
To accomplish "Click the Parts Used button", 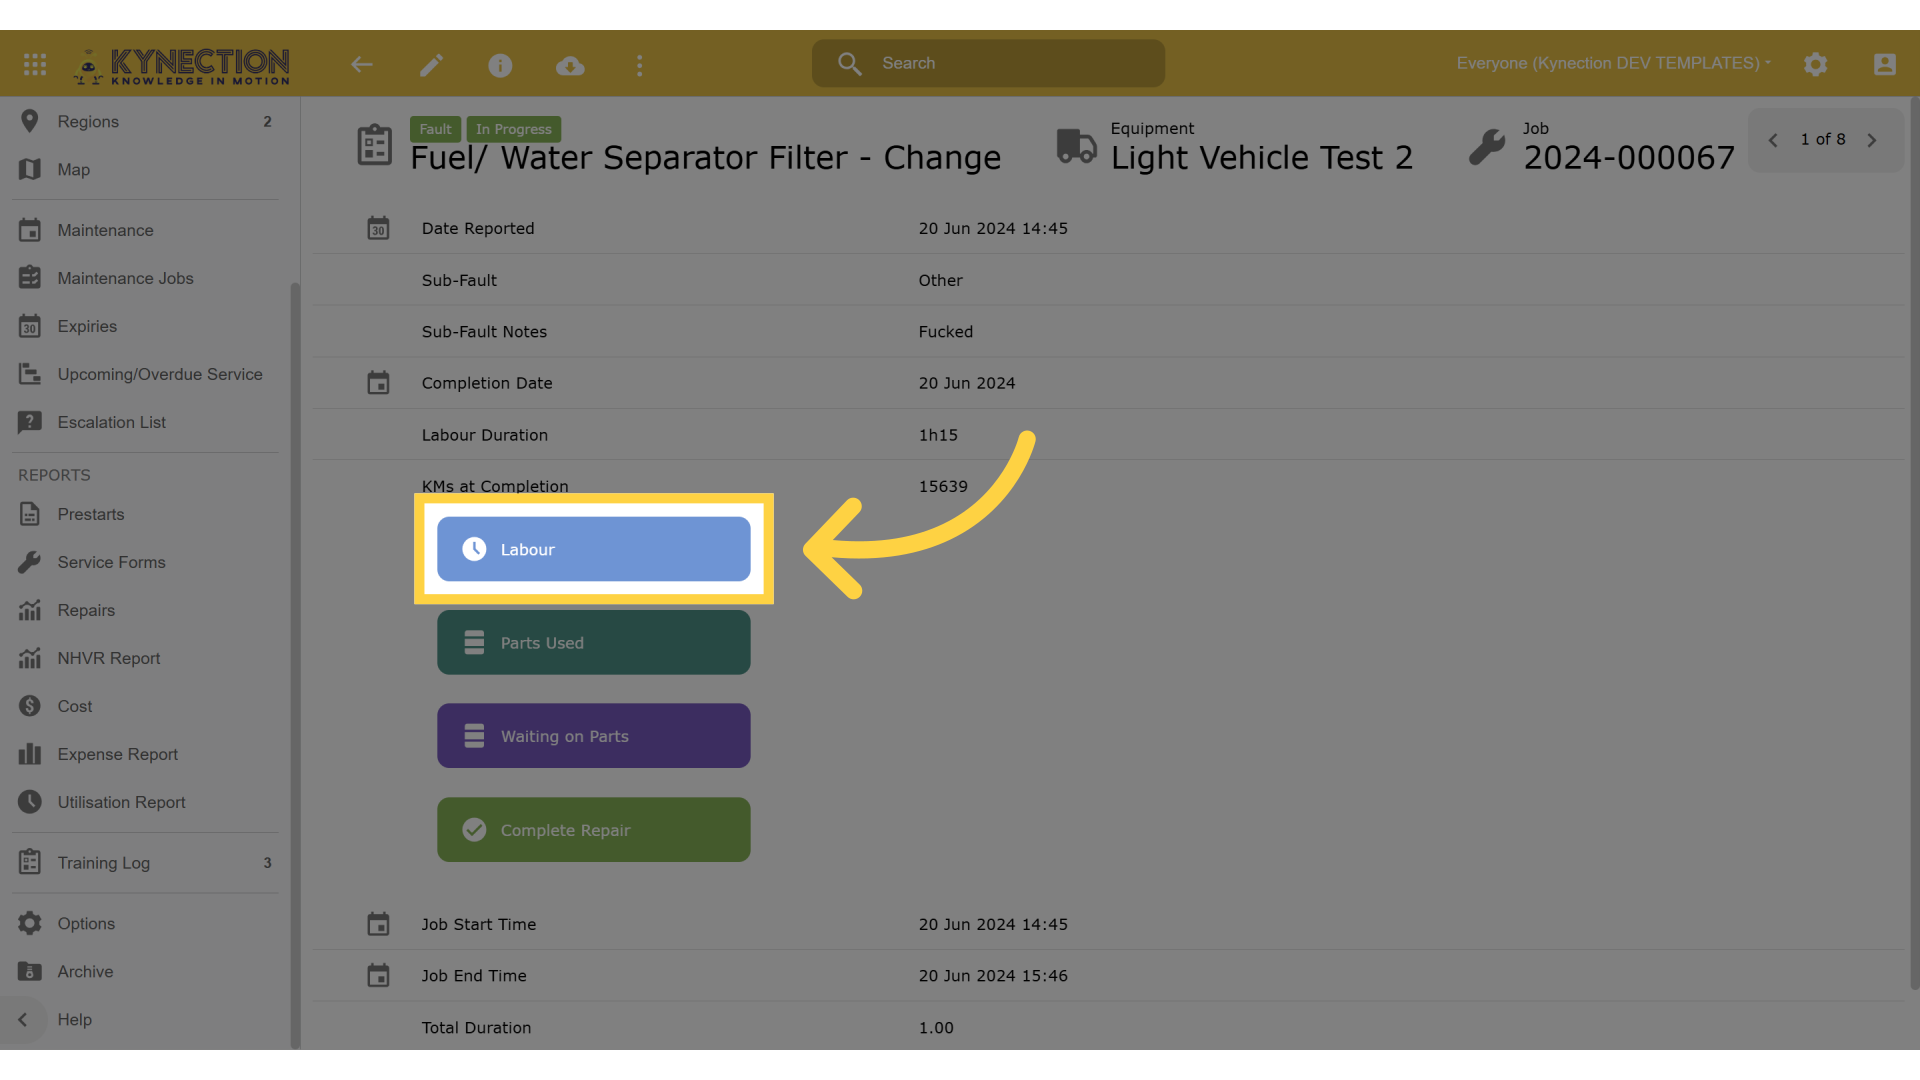I will [x=594, y=642].
